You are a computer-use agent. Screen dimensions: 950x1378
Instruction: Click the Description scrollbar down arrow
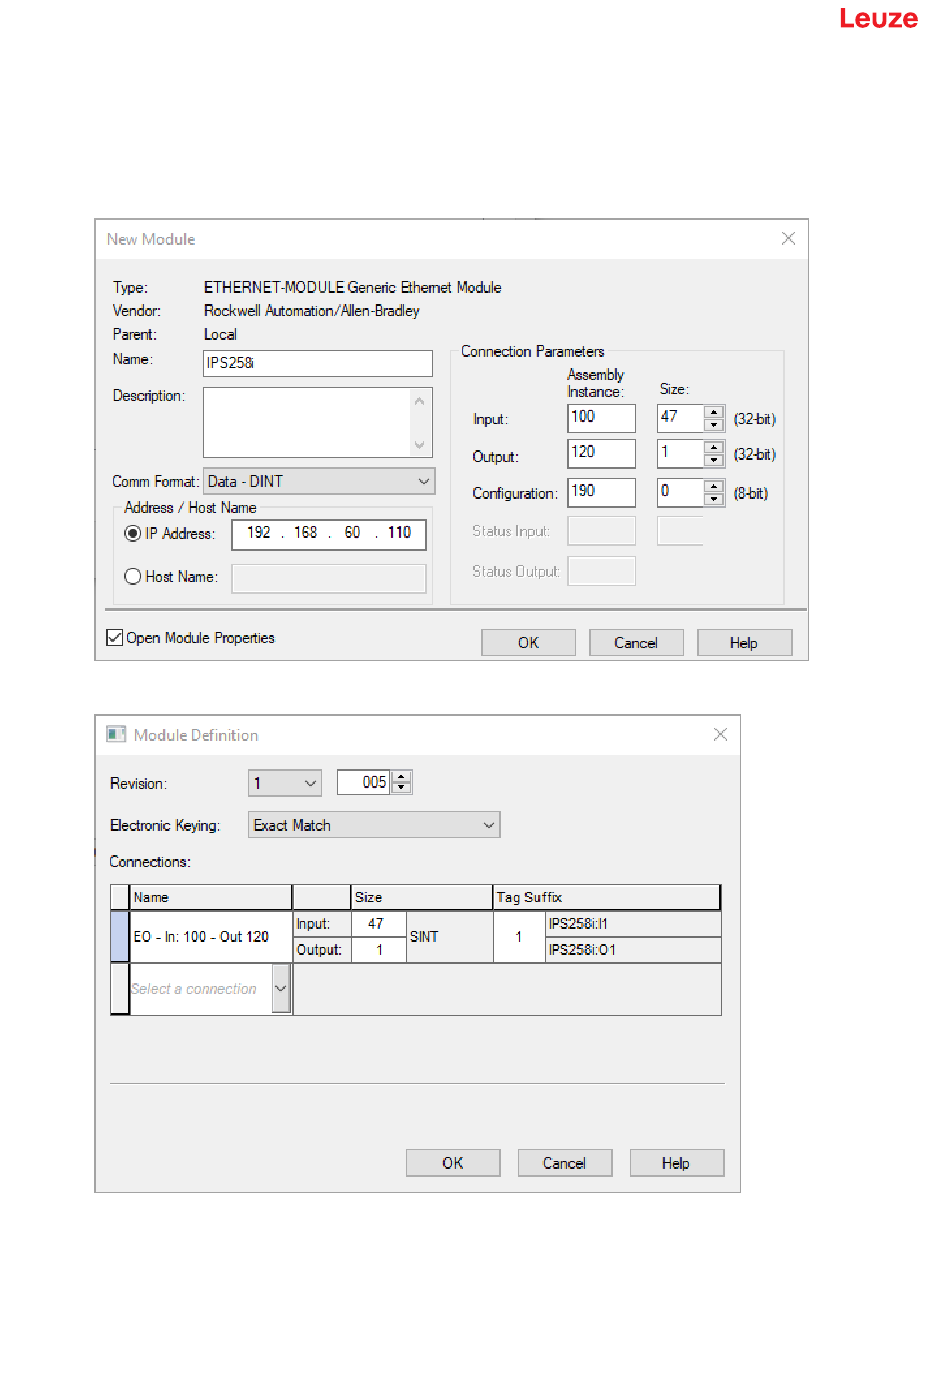[x=420, y=444]
